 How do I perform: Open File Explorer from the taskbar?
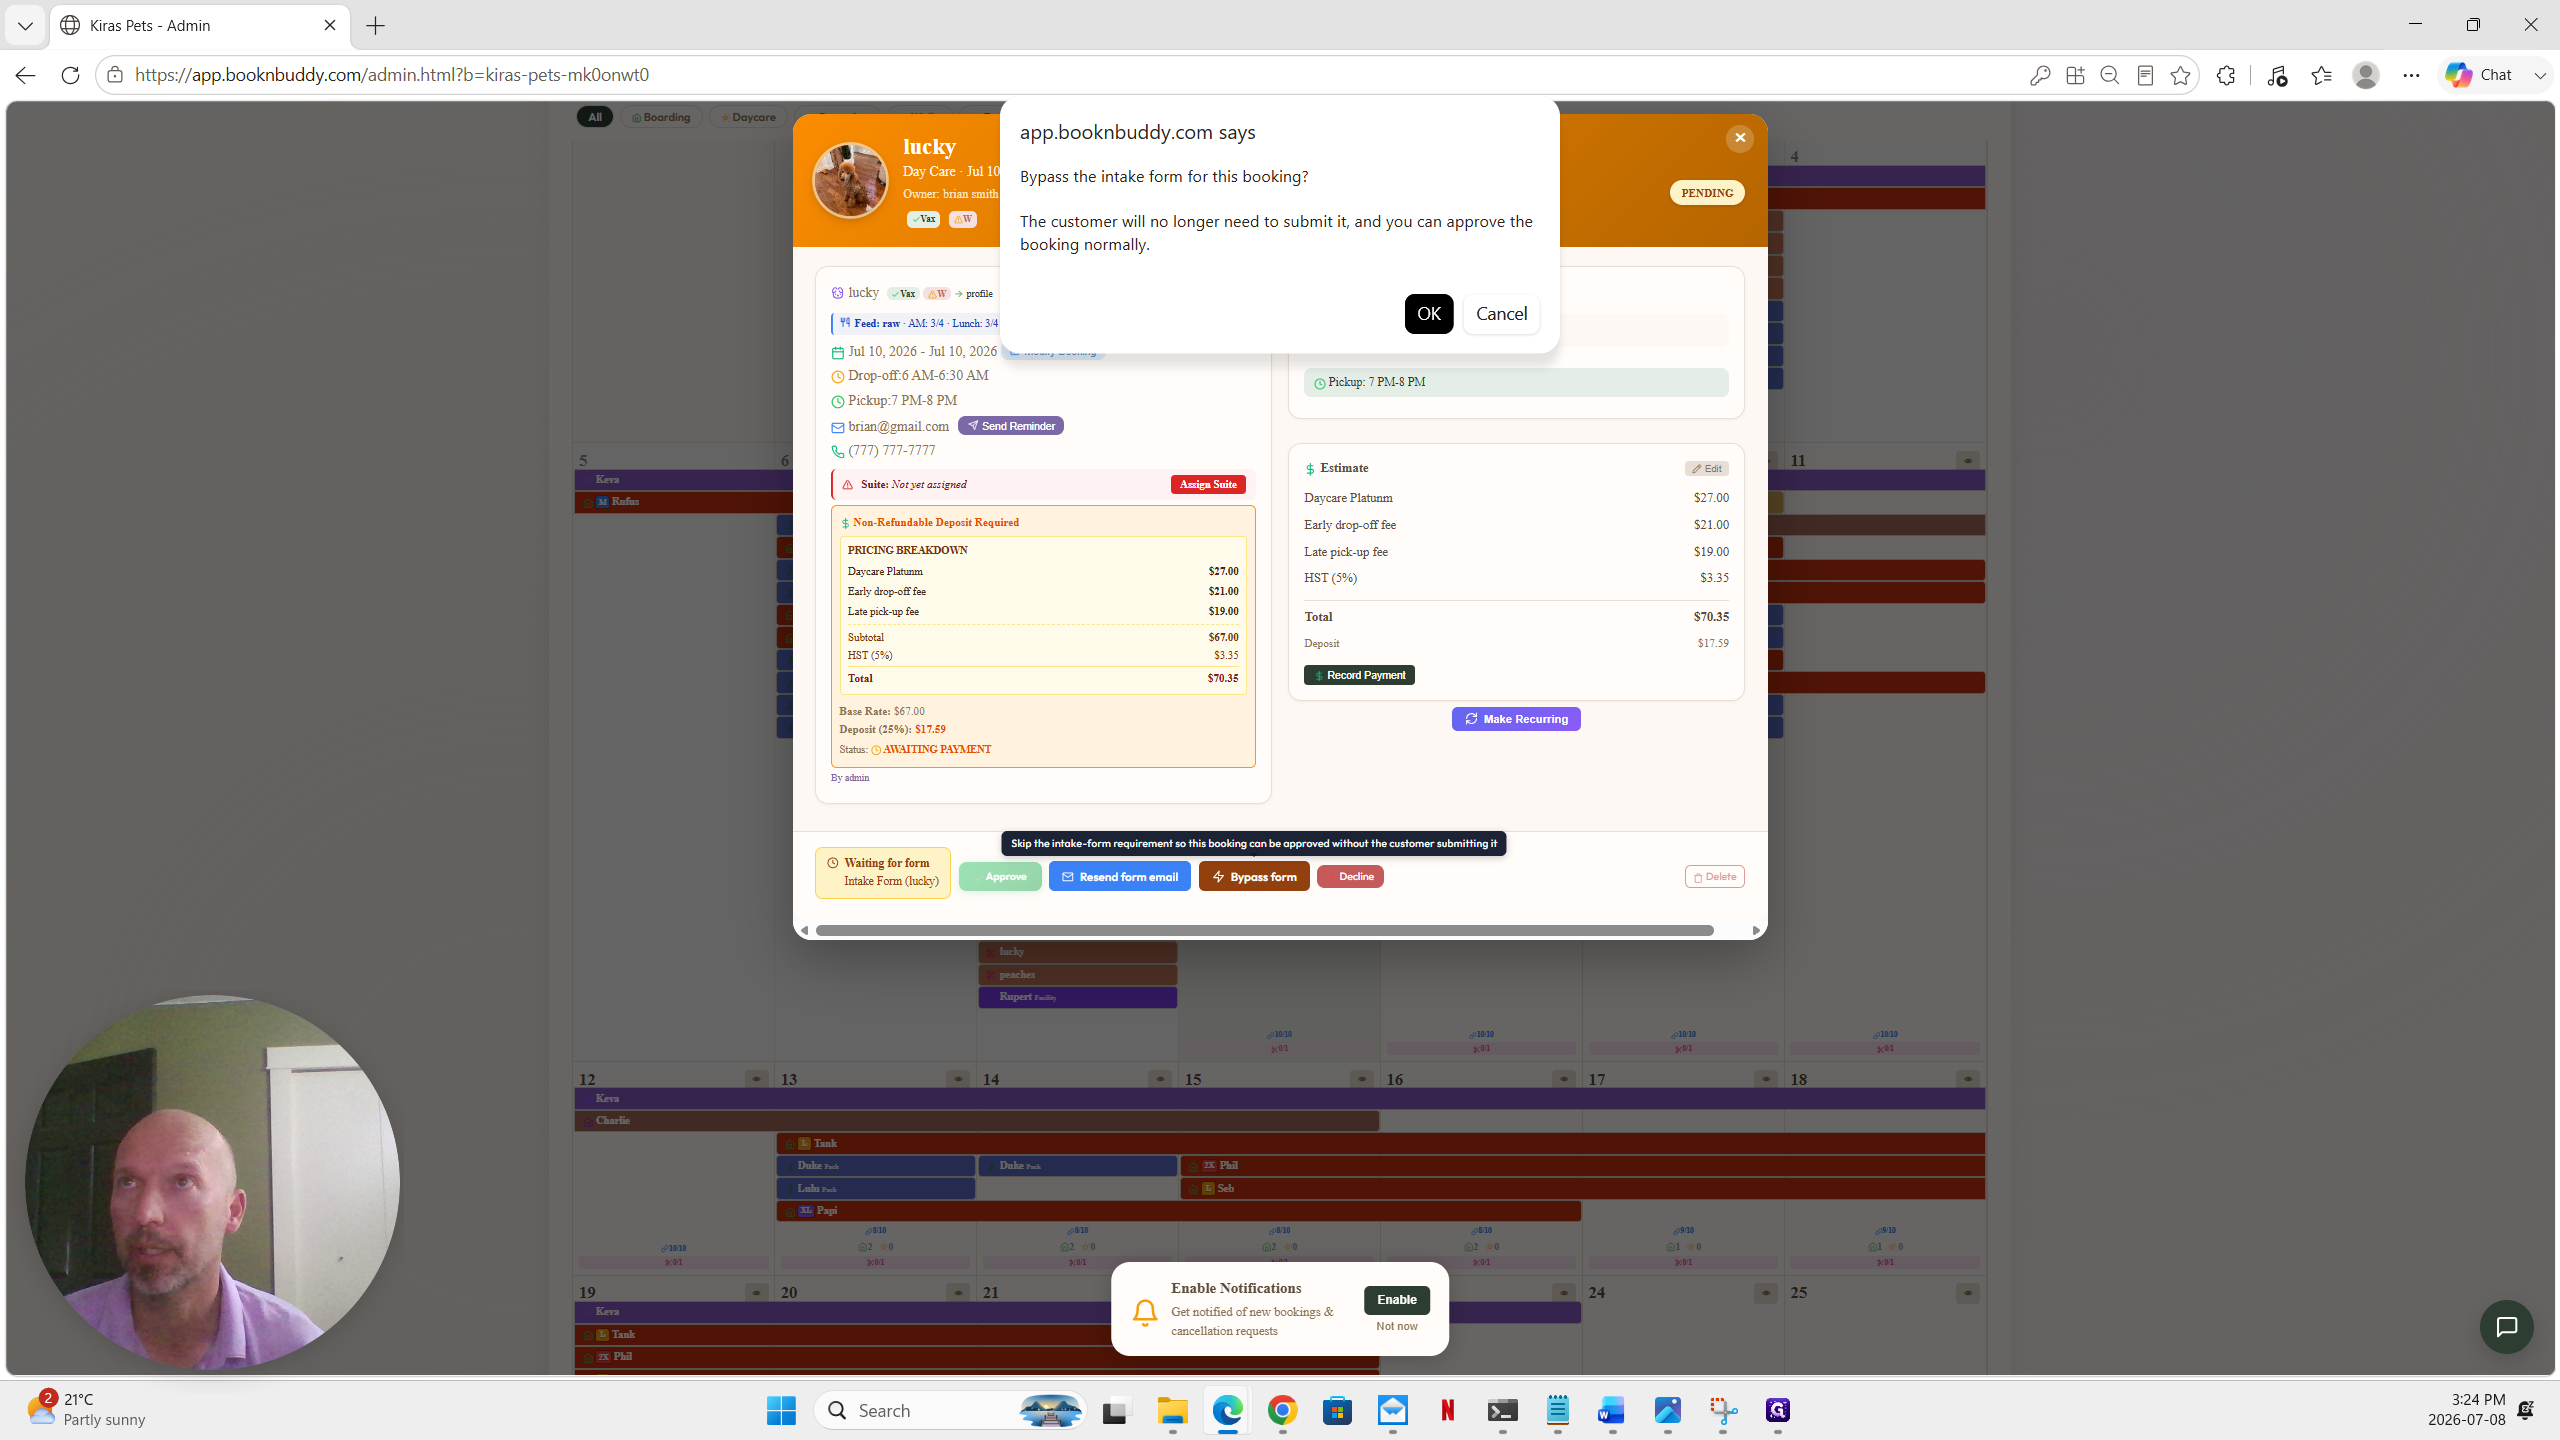(1172, 1410)
